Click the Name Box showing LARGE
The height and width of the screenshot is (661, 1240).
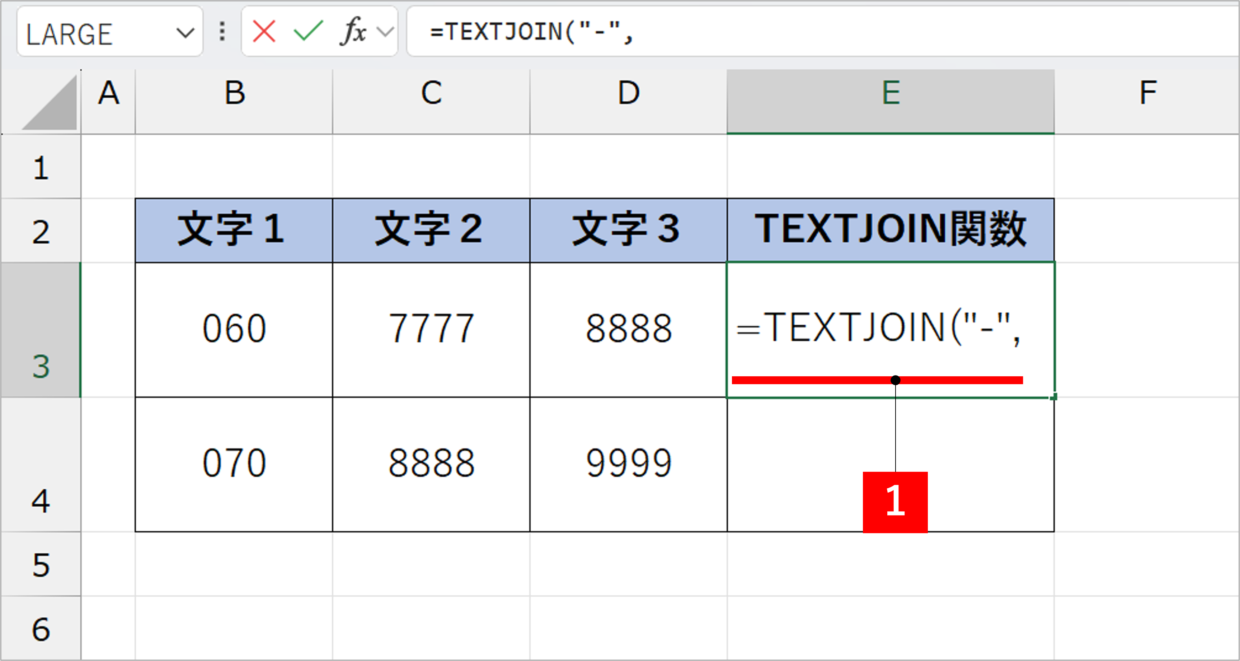[95, 33]
